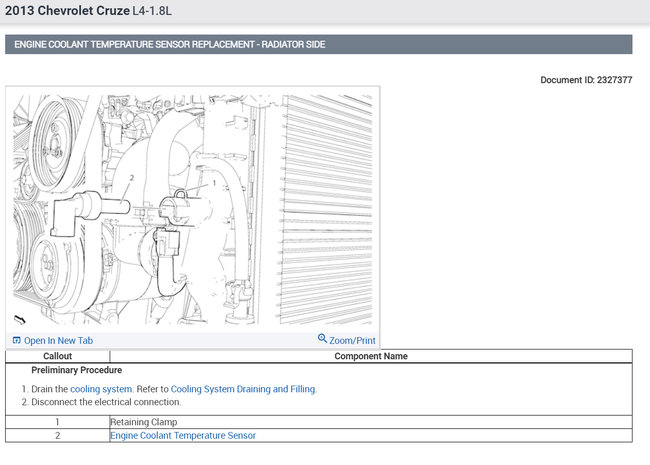
Task: Click callout number 1 table cell
Action: pyautogui.click(x=58, y=422)
